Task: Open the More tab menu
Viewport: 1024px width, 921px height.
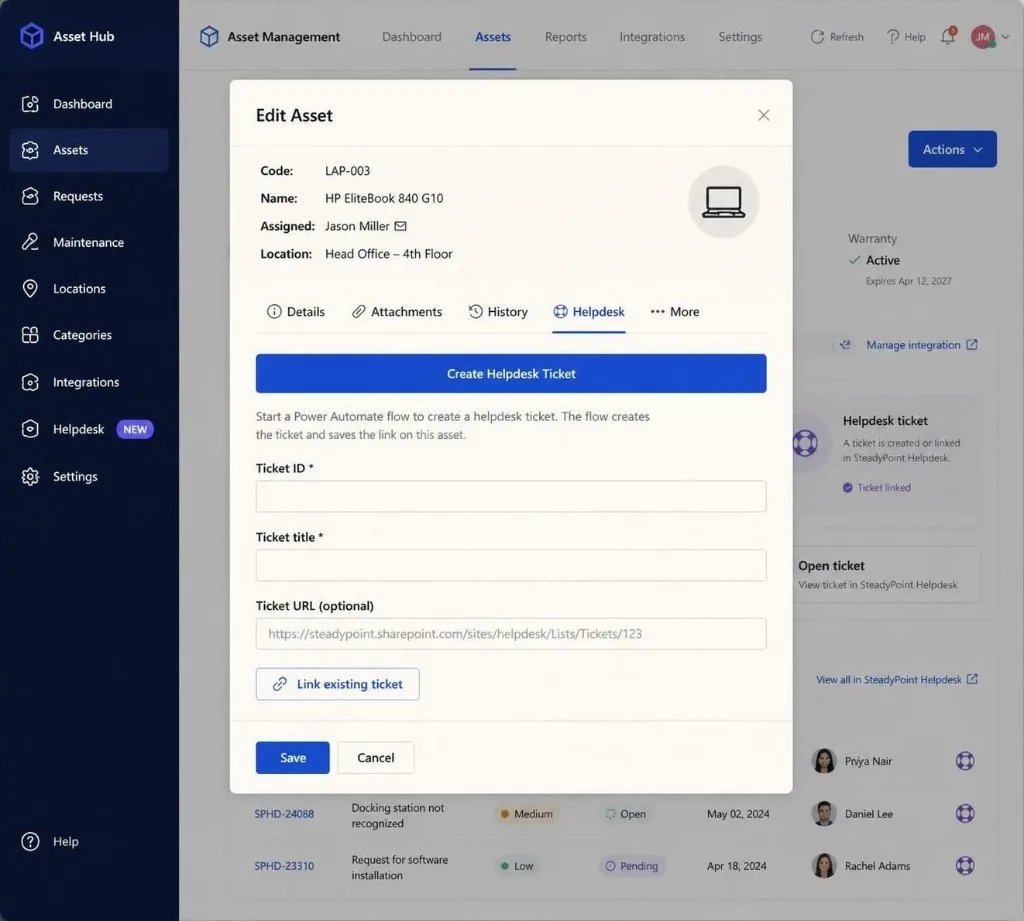Action: tap(675, 312)
